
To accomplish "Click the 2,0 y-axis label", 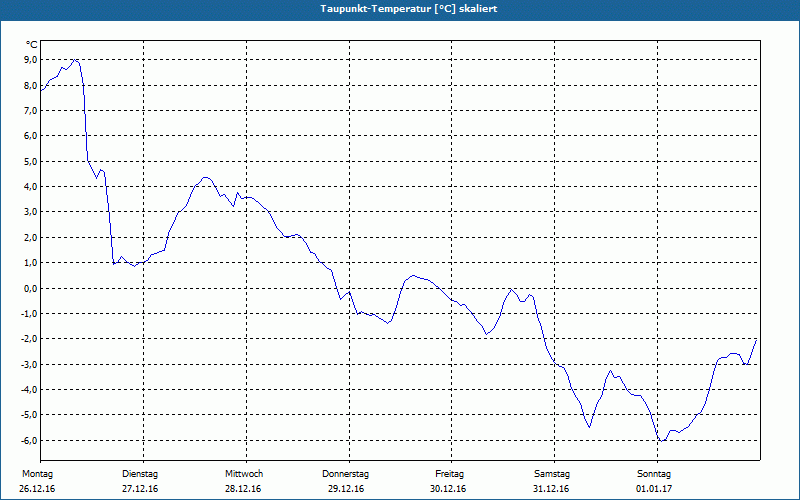I will click(31, 237).
